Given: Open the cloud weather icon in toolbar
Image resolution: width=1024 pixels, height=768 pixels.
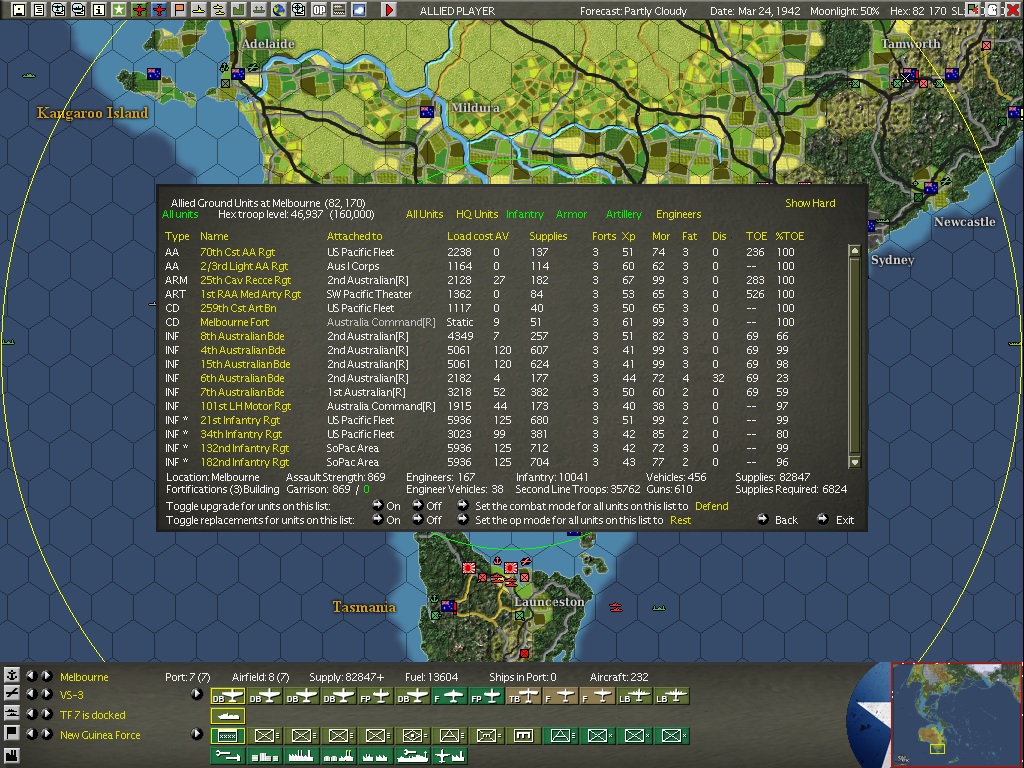Looking at the screenshot, I should pos(359,10).
